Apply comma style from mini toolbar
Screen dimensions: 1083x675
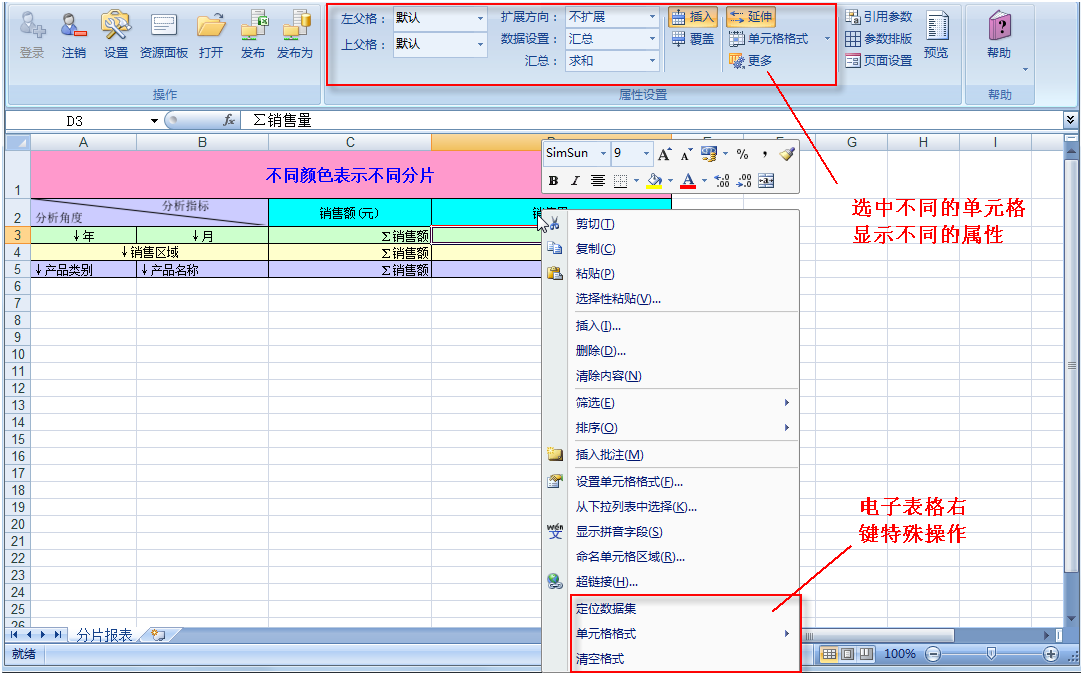765,154
